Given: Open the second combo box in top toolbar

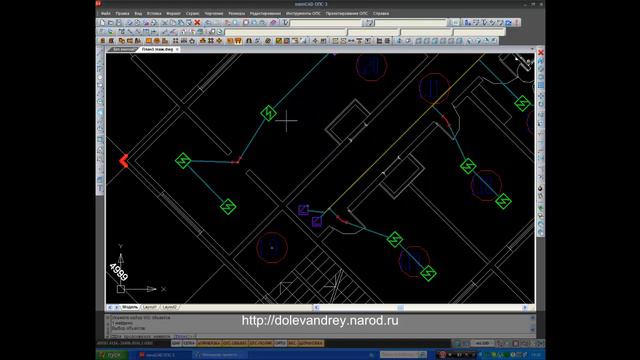Looking at the screenshot, I should [411, 23].
